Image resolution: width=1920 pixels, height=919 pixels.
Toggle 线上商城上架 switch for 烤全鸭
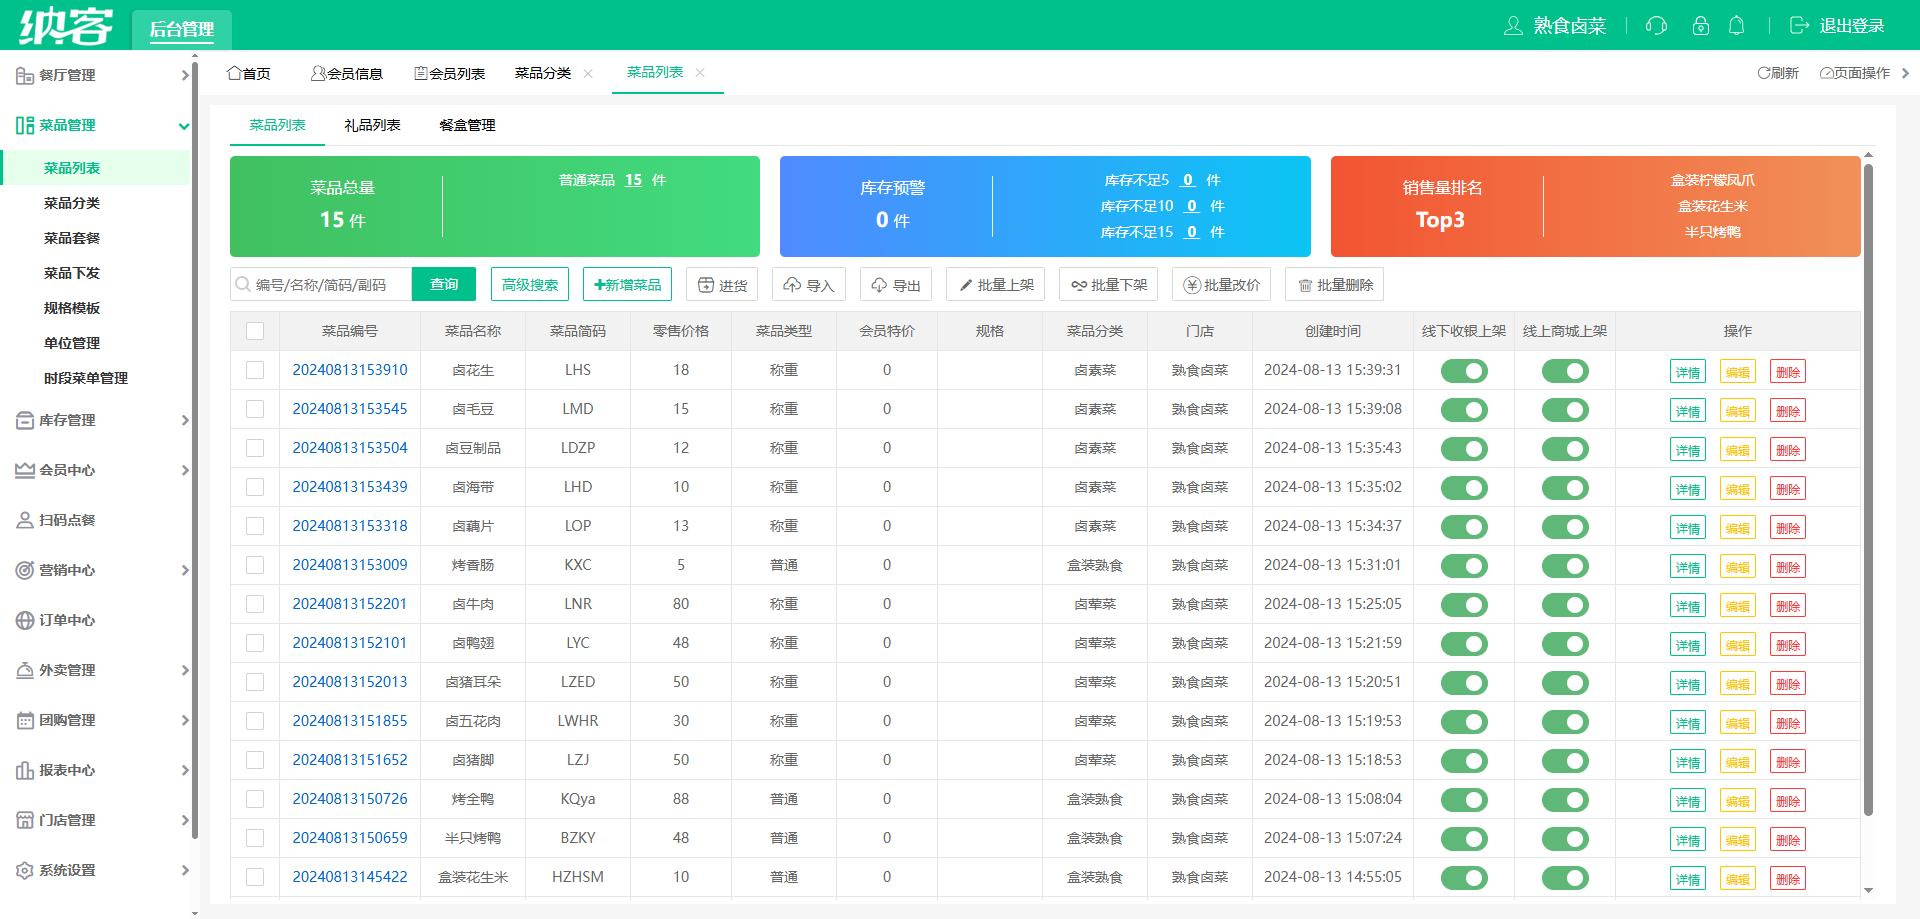click(x=1565, y=800)
